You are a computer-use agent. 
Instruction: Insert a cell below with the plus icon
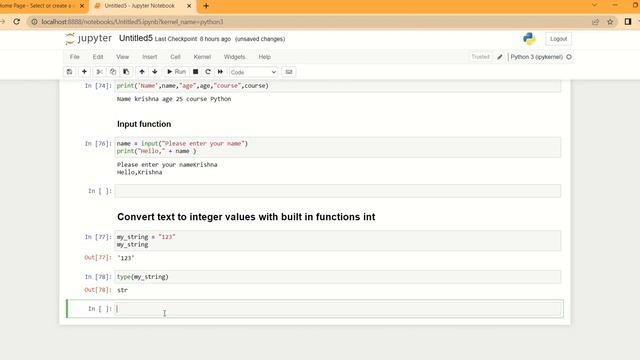click(84, 72)
